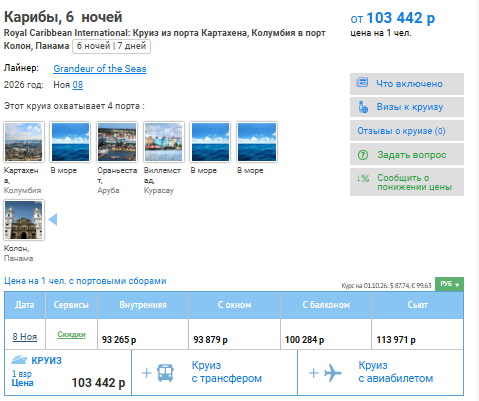The height and width of the screenshot is (401, 479).
Task: Open the Картахена, Колумбия port thumbnail
Action: [24, 142]
